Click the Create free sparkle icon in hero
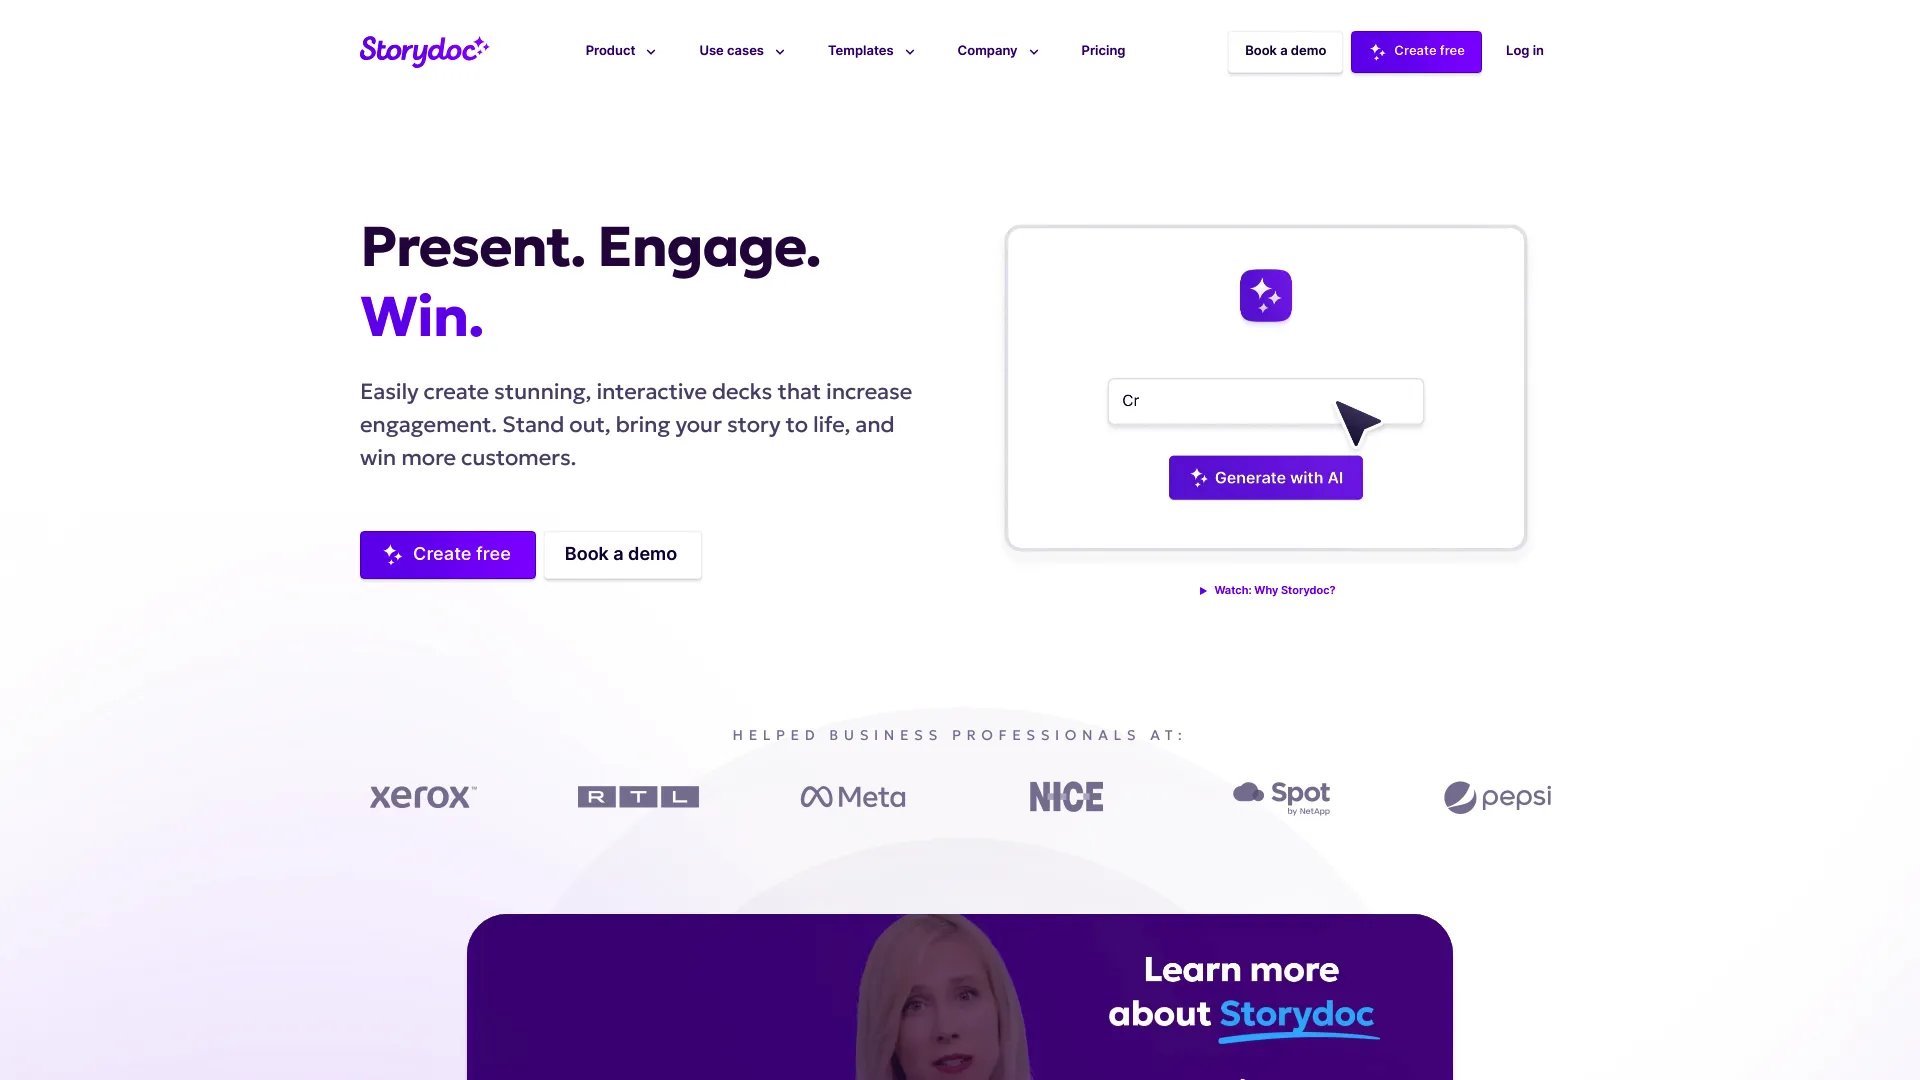 pos(392,554)
